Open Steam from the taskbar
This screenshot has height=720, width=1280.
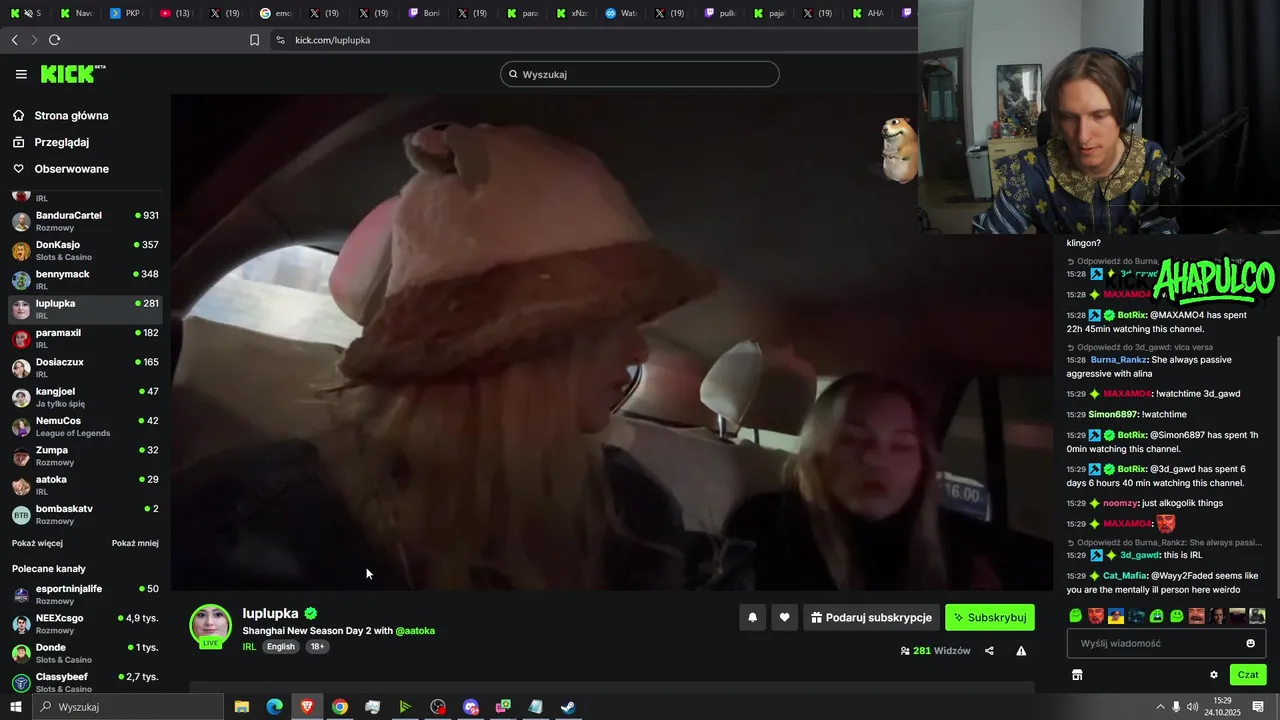tap(568, 707)
